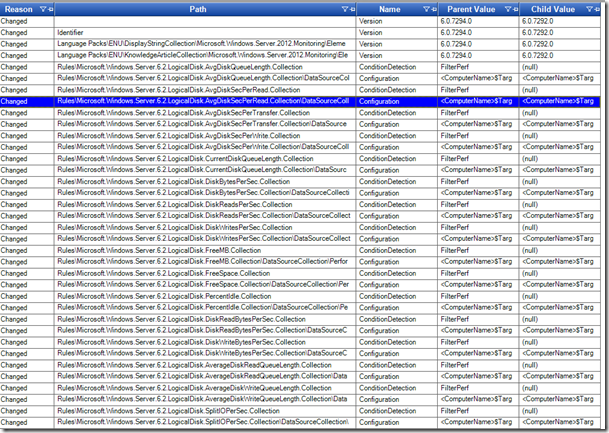Select the DiskReadBytesPerSec.Collection rule path

point(205,319)
